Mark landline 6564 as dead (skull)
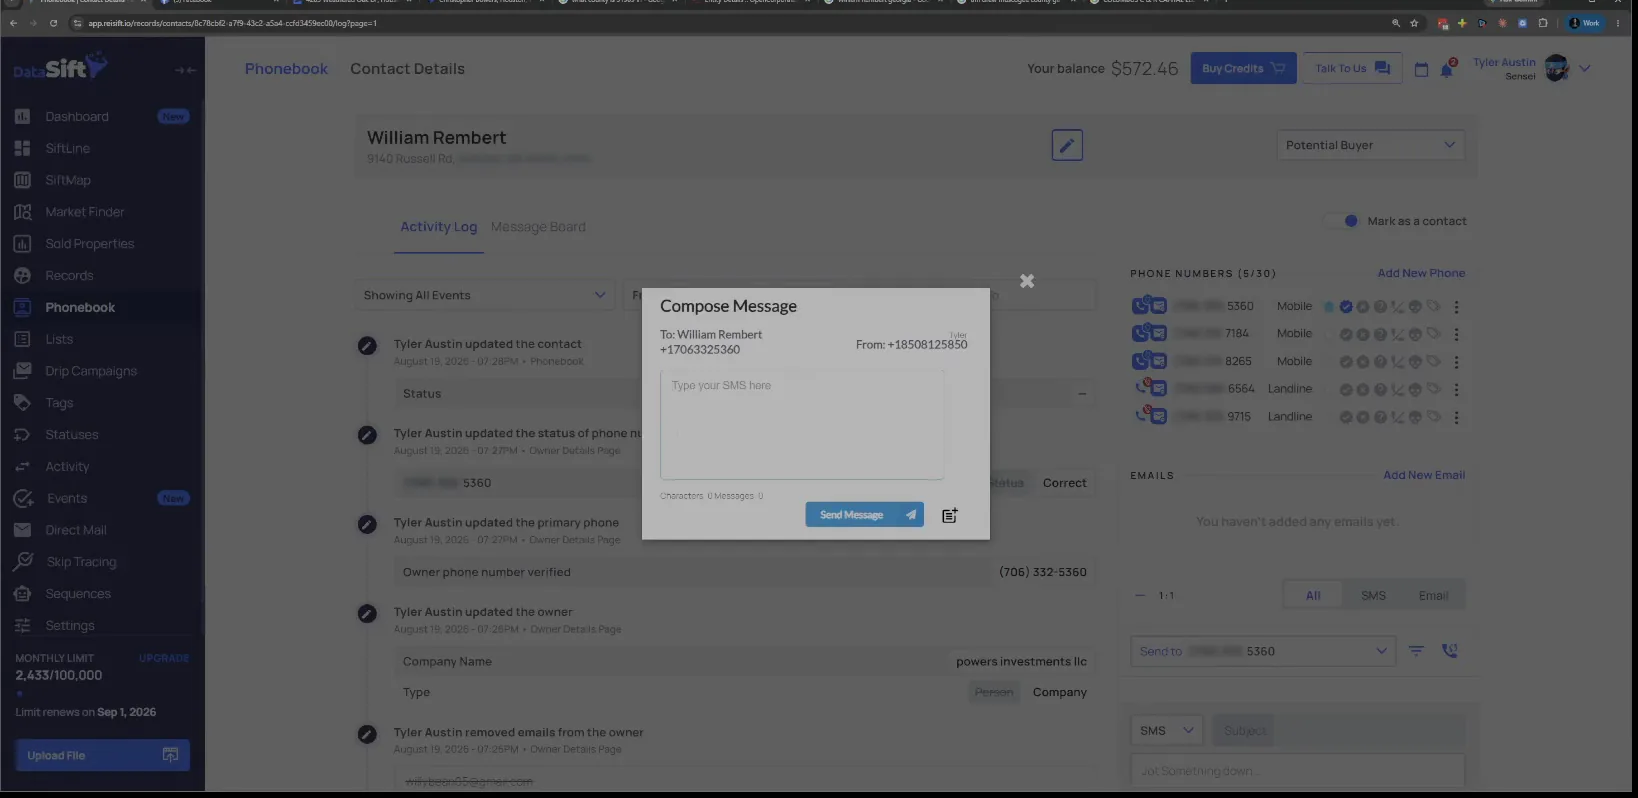Screen dimensions: 1638x798 coord(1415,390)
